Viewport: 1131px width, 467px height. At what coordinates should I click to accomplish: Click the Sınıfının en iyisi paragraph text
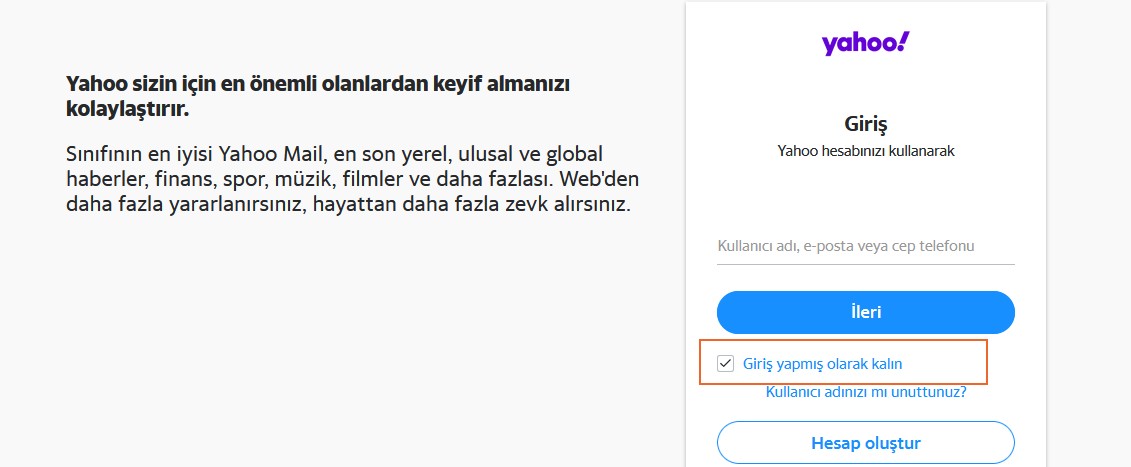coord(352,179)
